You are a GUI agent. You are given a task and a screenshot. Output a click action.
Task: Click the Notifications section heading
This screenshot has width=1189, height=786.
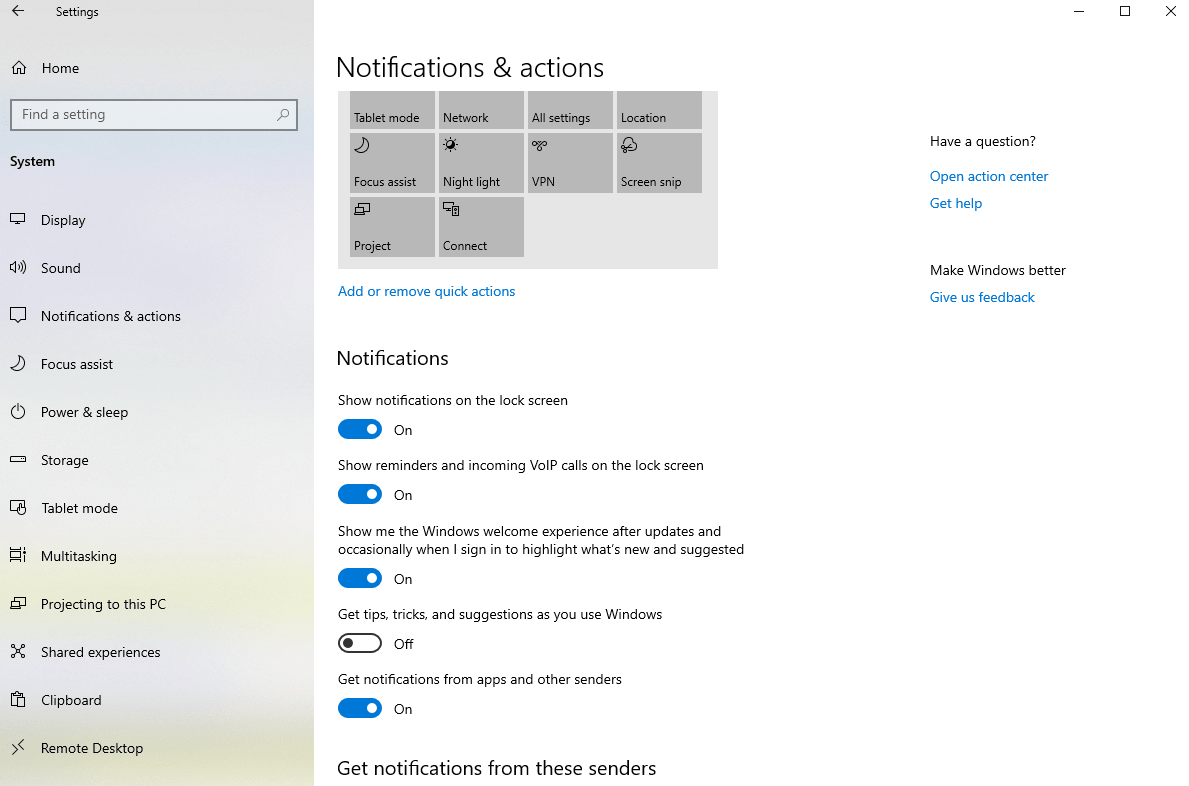coord(393,358)
